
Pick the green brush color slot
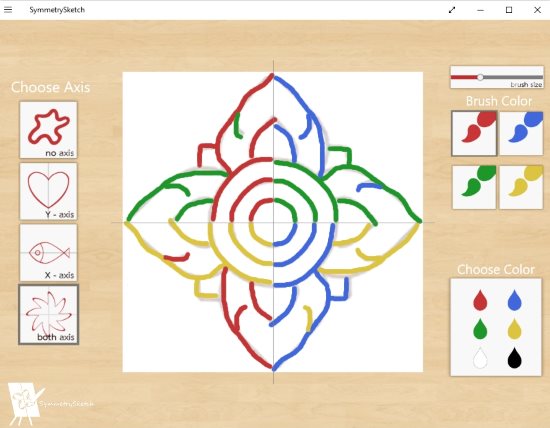pos(474,187)
